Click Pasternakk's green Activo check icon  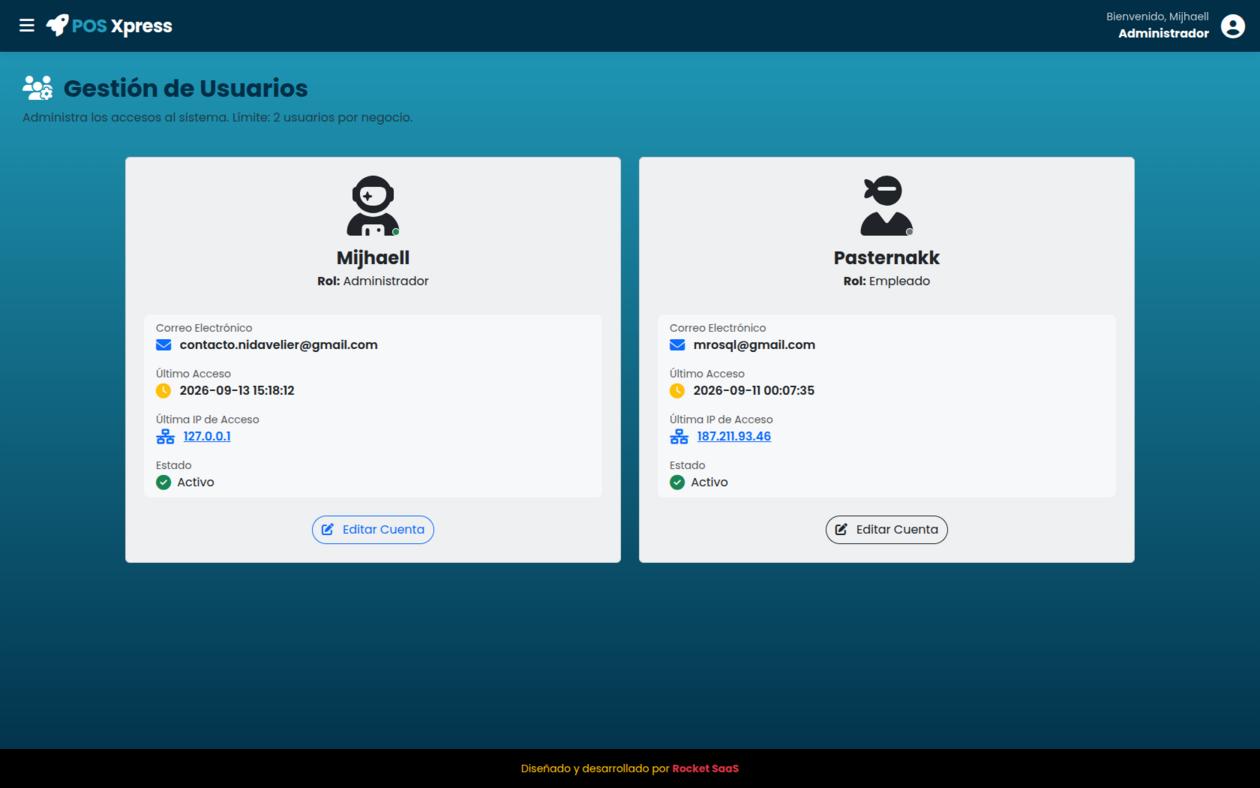click(677, 482)
